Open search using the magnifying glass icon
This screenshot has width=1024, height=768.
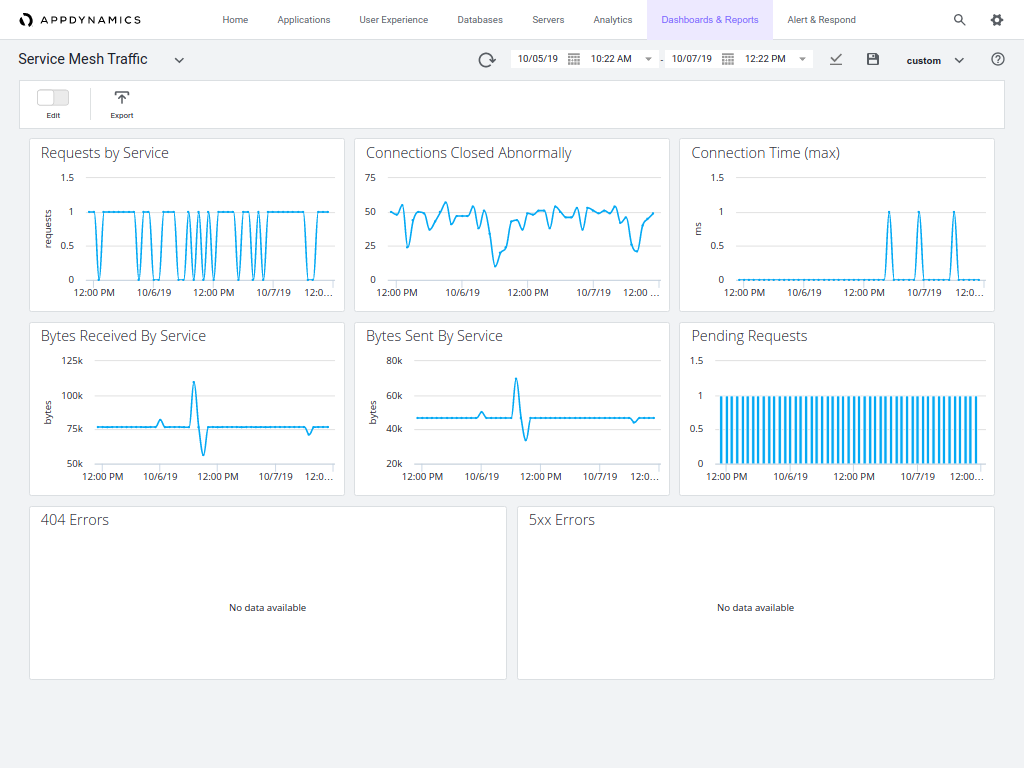click(959, 19)
